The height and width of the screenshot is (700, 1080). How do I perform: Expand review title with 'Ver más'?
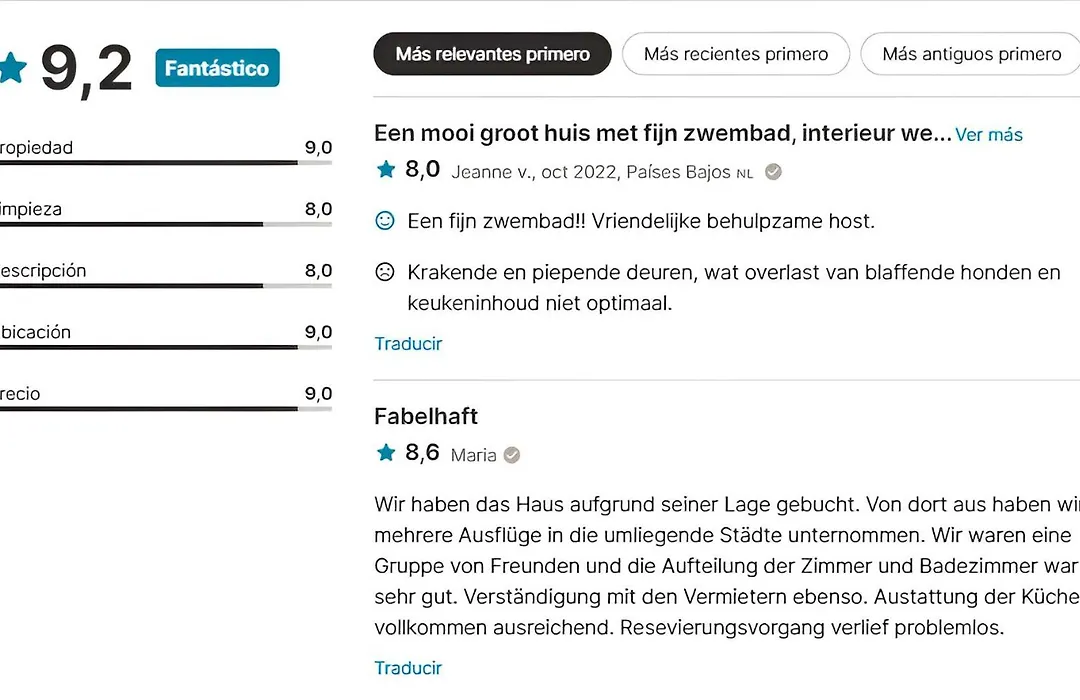point(988,134)
